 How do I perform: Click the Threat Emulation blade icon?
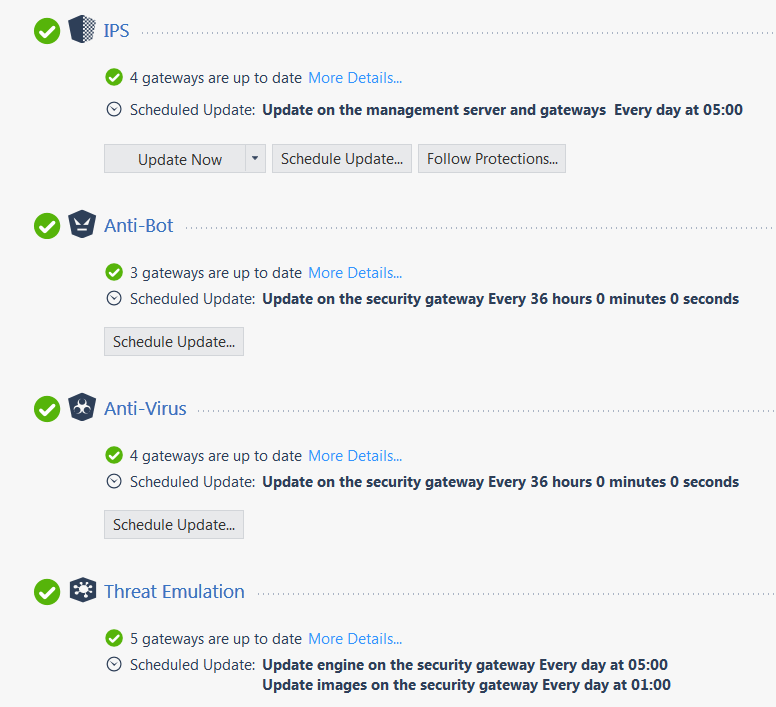[x=83, y=590]
